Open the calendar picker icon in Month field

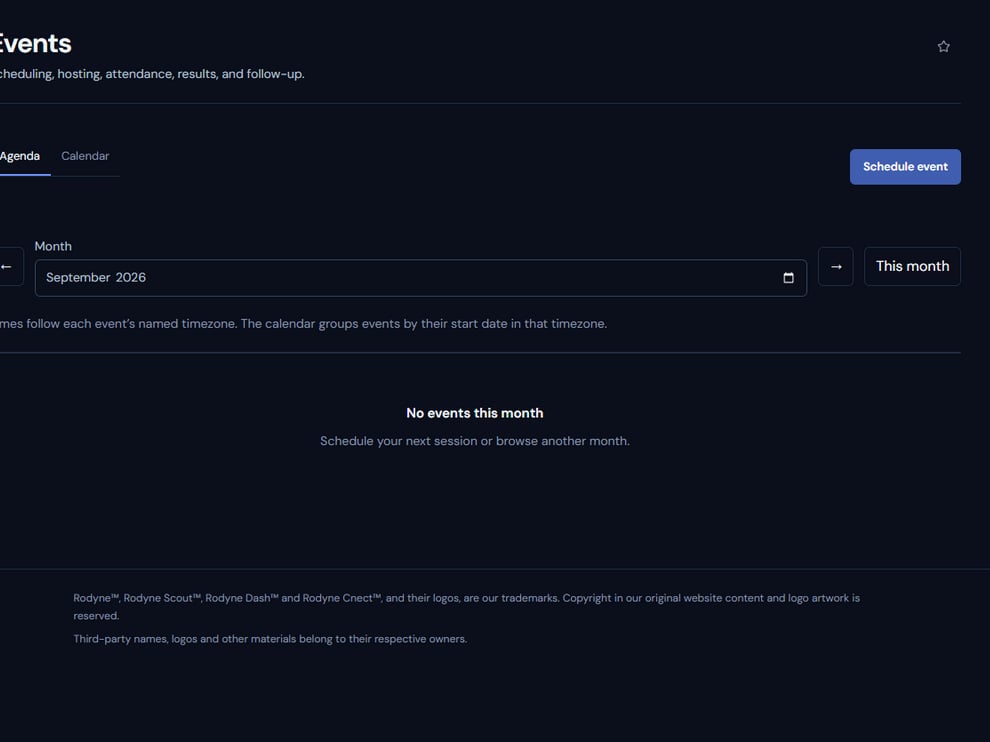click(788, 278)
